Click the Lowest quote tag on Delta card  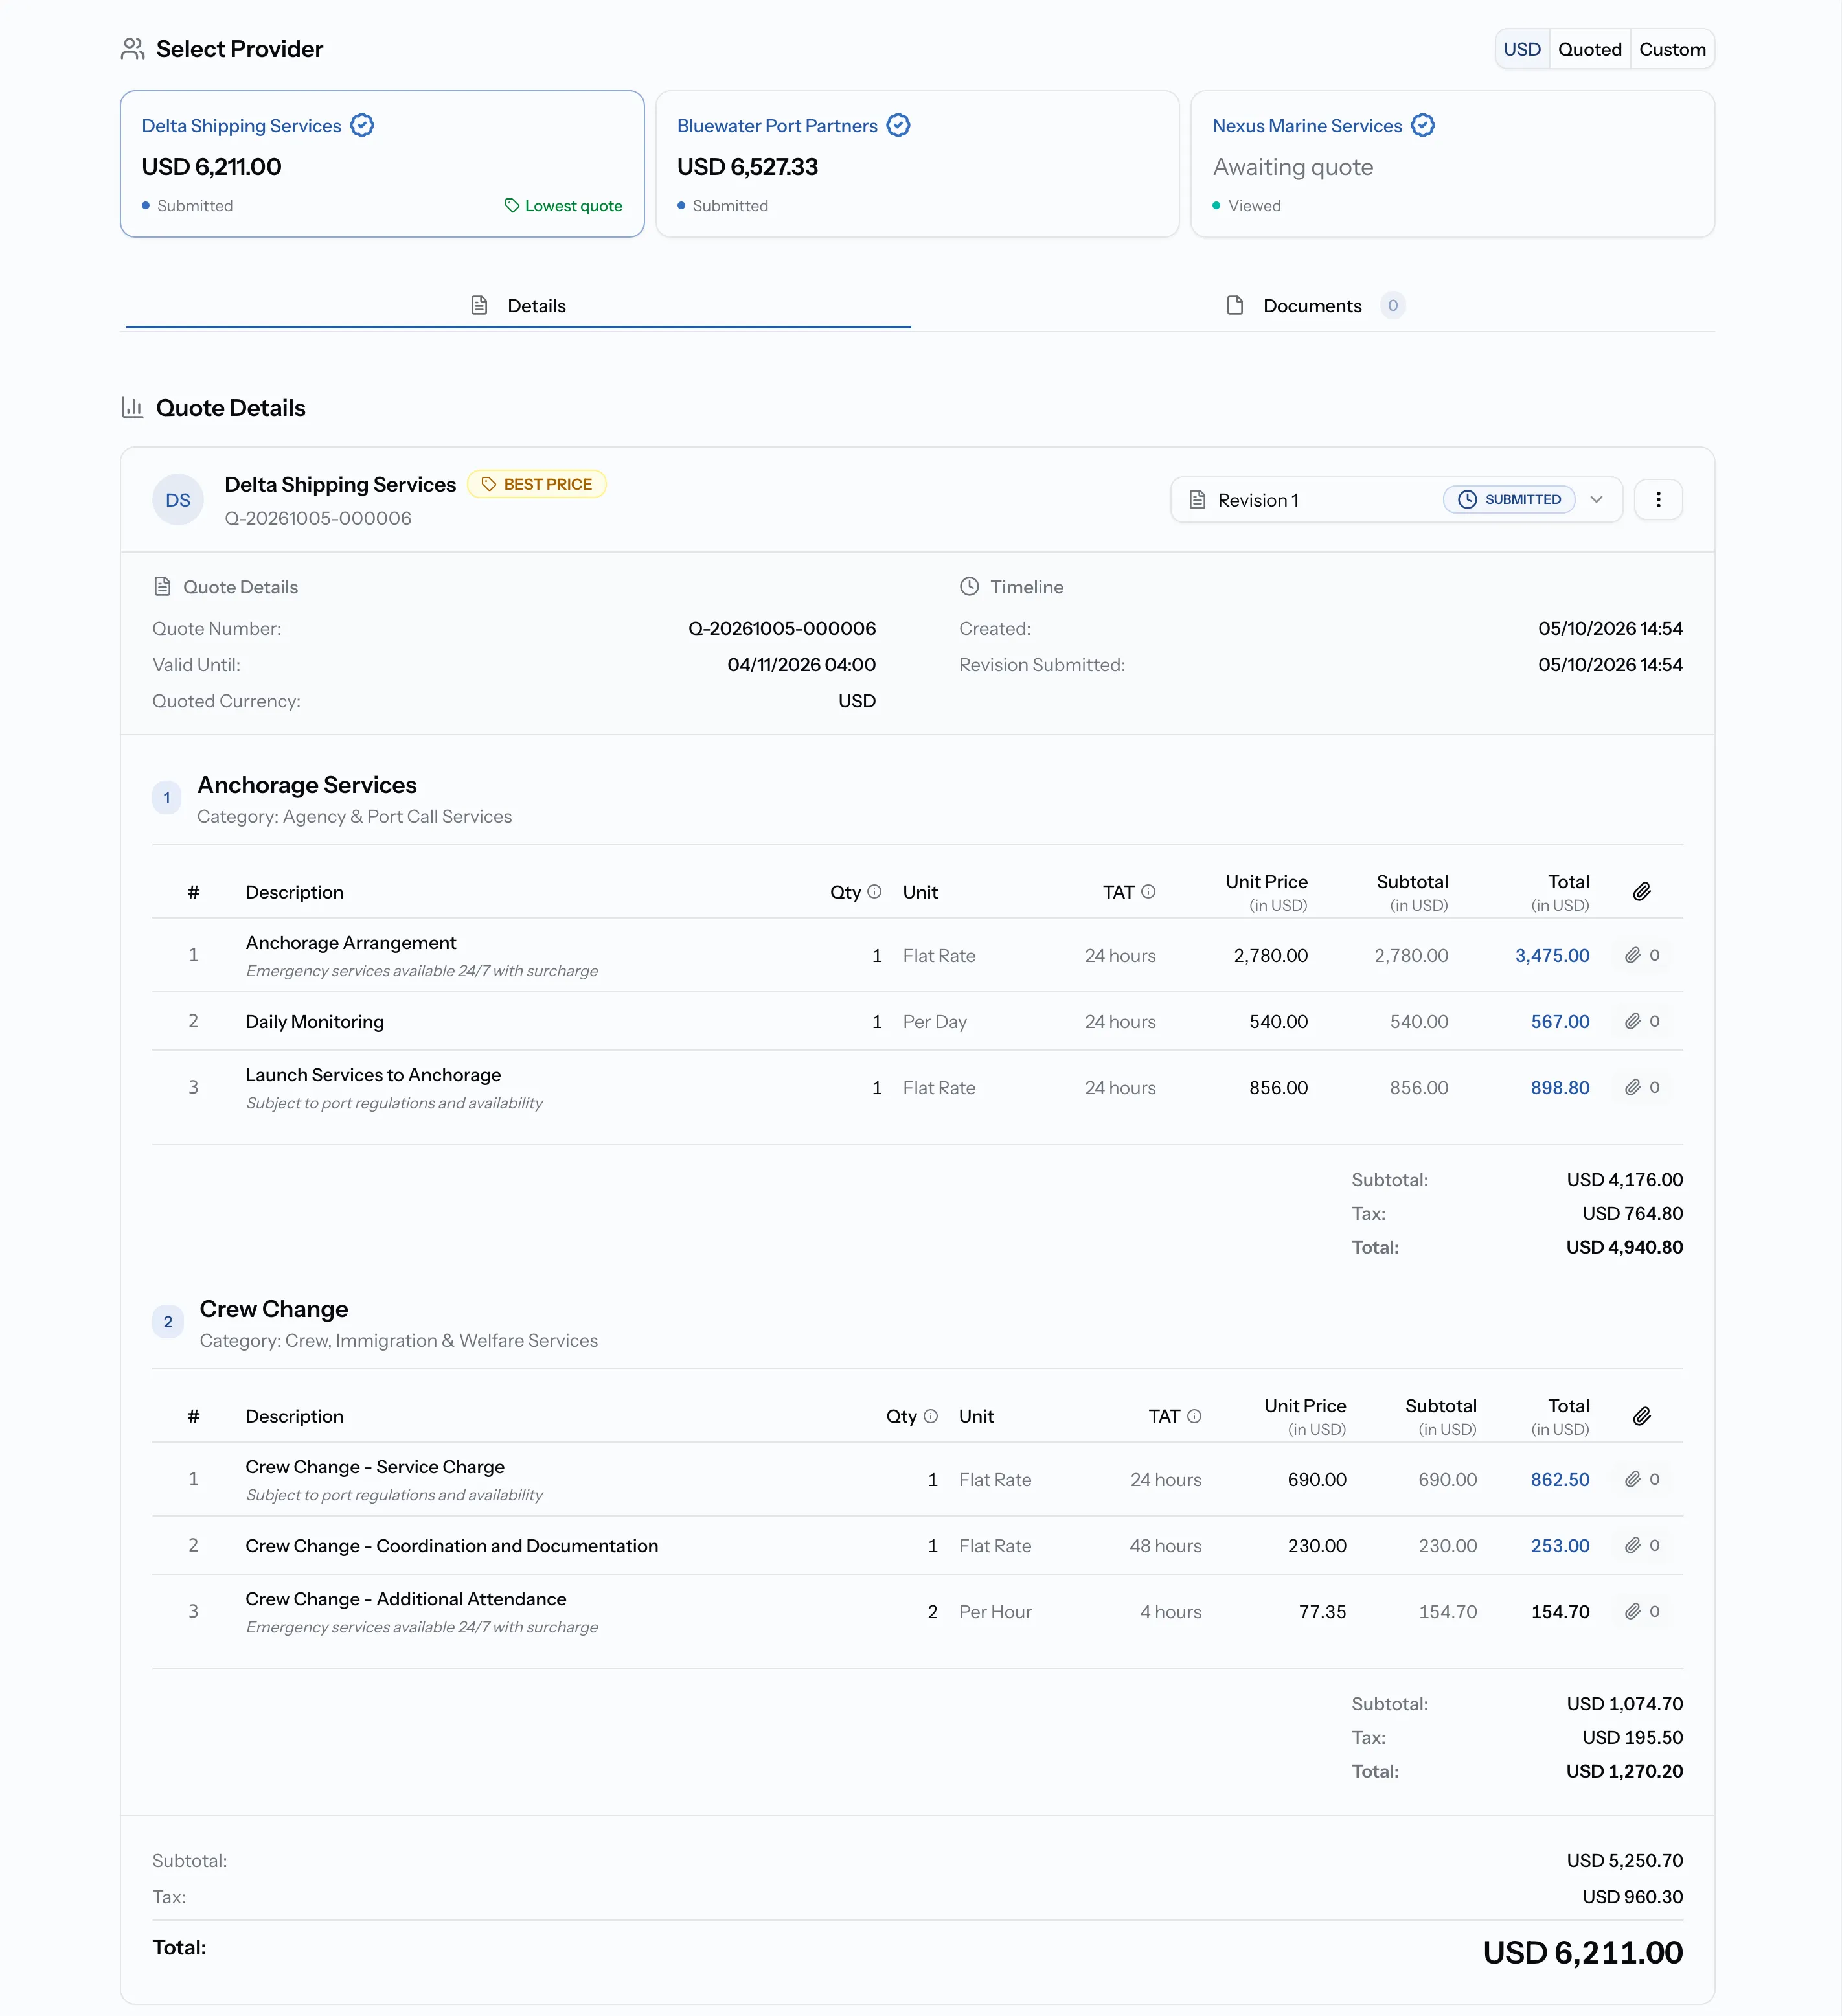563,205
